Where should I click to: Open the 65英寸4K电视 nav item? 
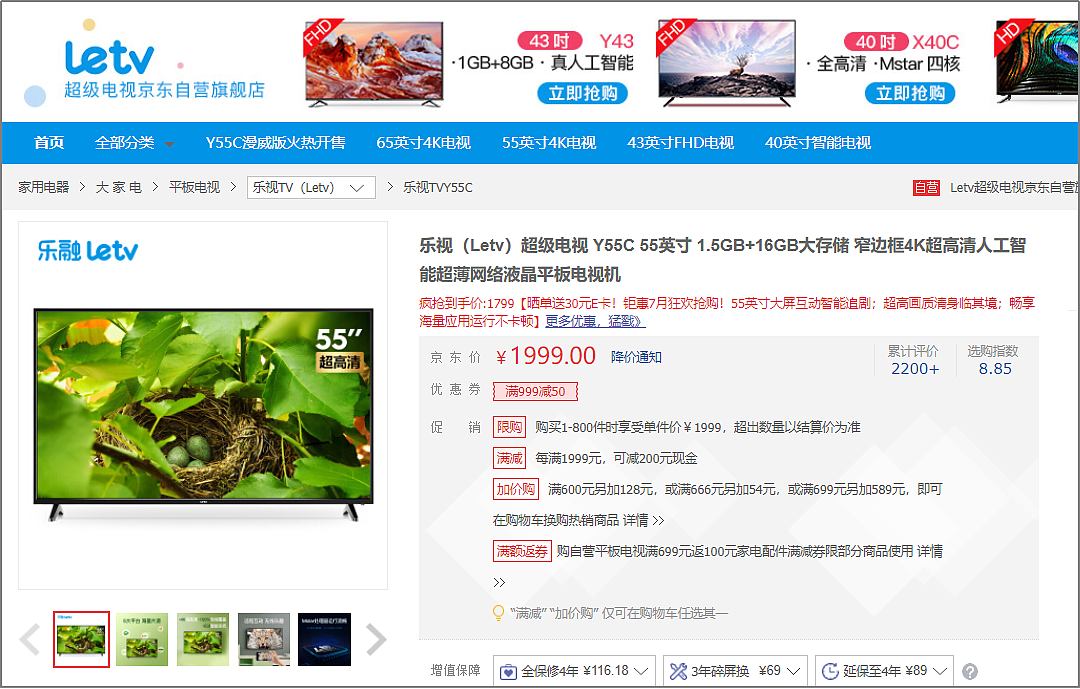(424, 143)
